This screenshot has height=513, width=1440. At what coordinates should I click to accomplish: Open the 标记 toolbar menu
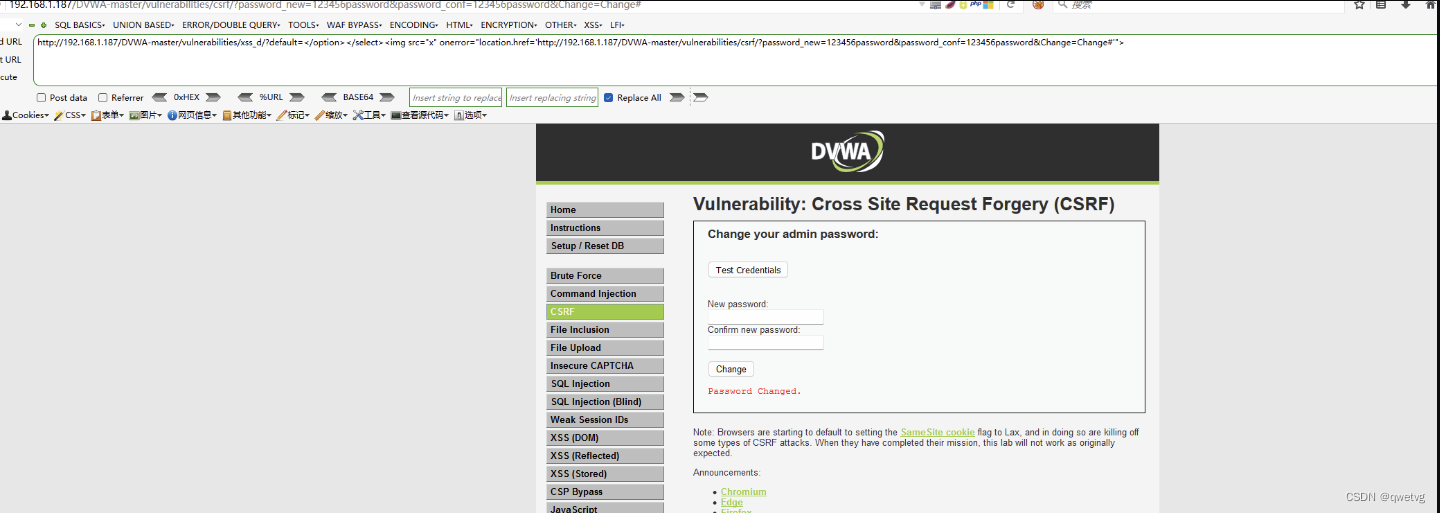(293, 115)
